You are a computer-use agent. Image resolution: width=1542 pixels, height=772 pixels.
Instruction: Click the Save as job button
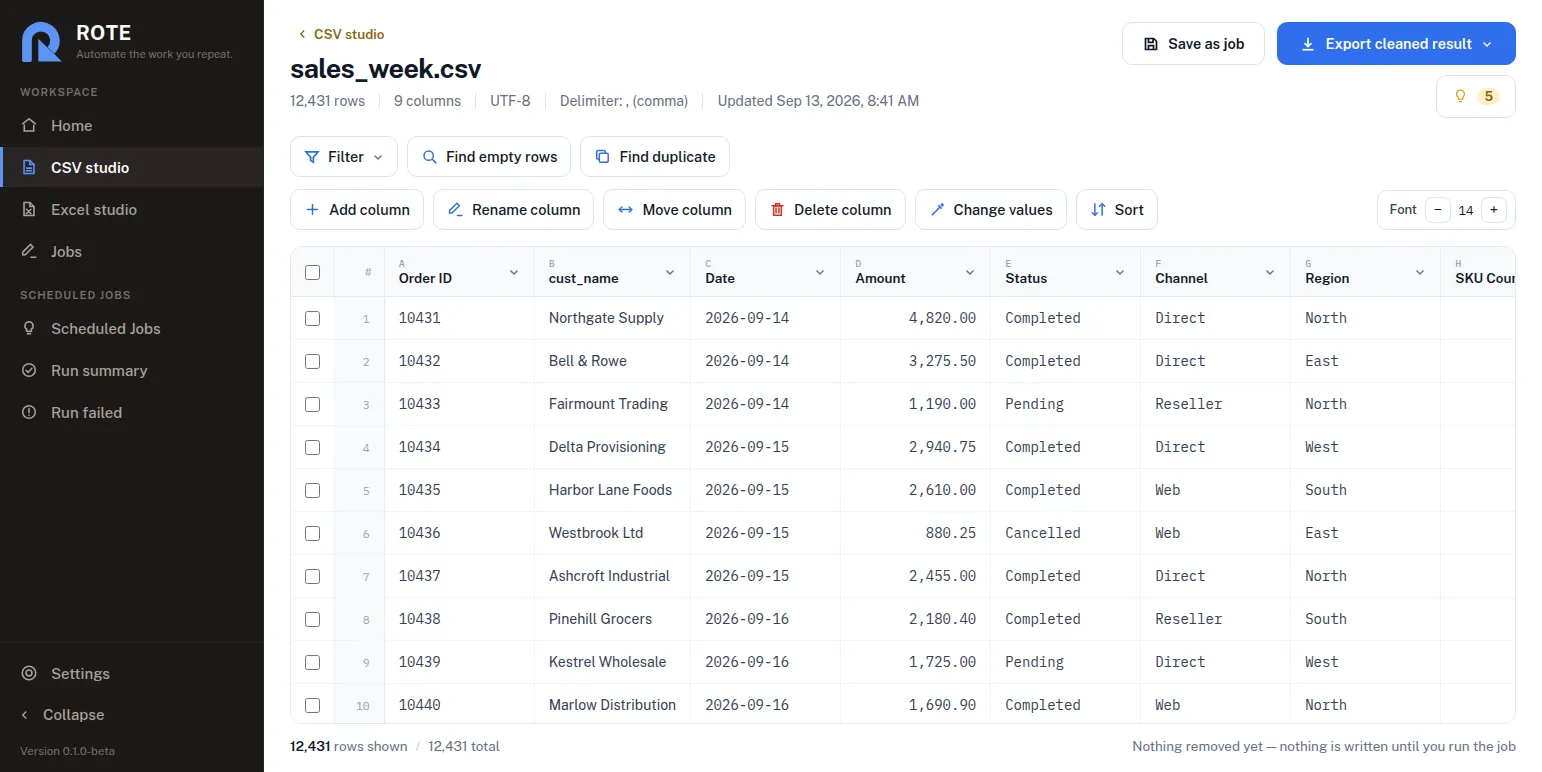(x=1193, y=44)
